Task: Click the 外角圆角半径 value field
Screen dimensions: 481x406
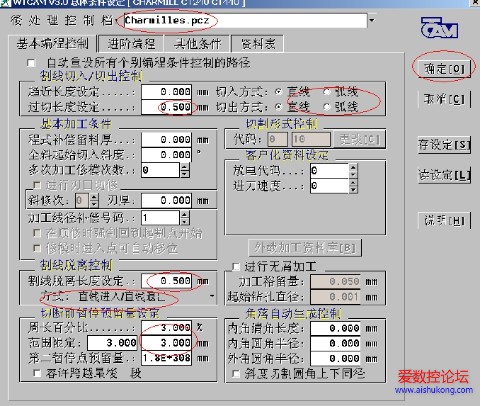Action: click(335, 359)
